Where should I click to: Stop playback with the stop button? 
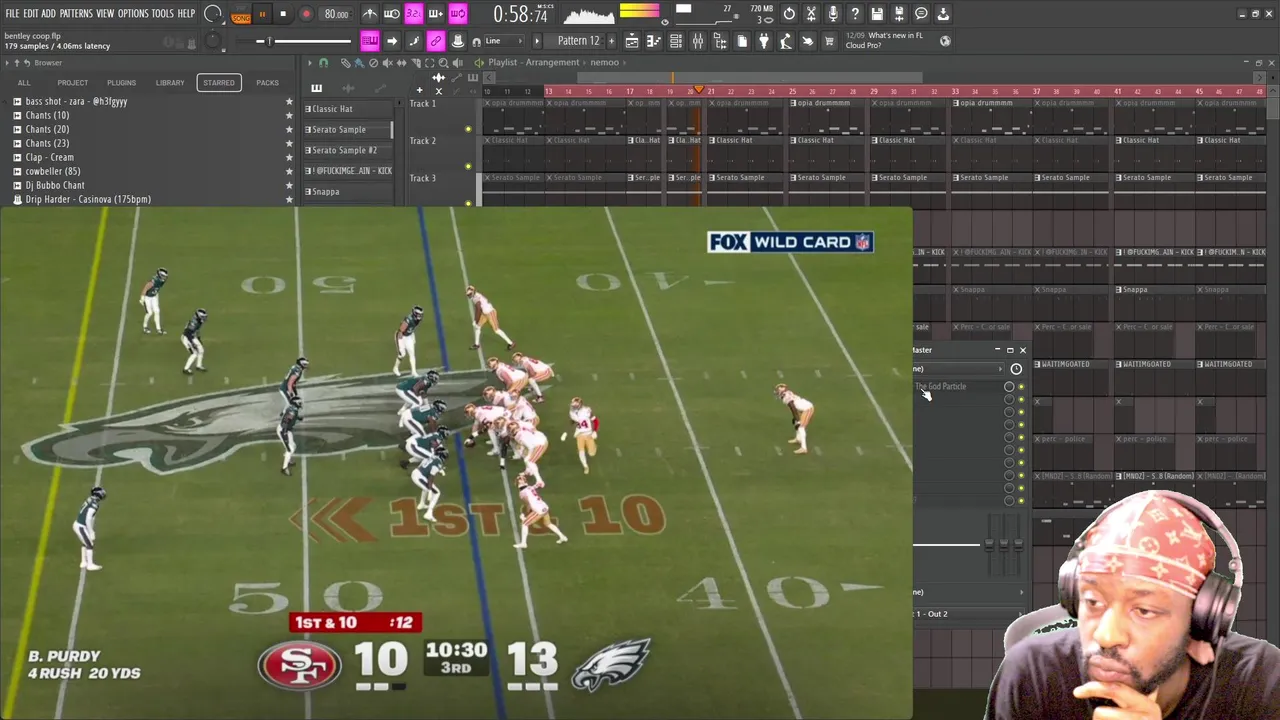(x=283, y=14)
